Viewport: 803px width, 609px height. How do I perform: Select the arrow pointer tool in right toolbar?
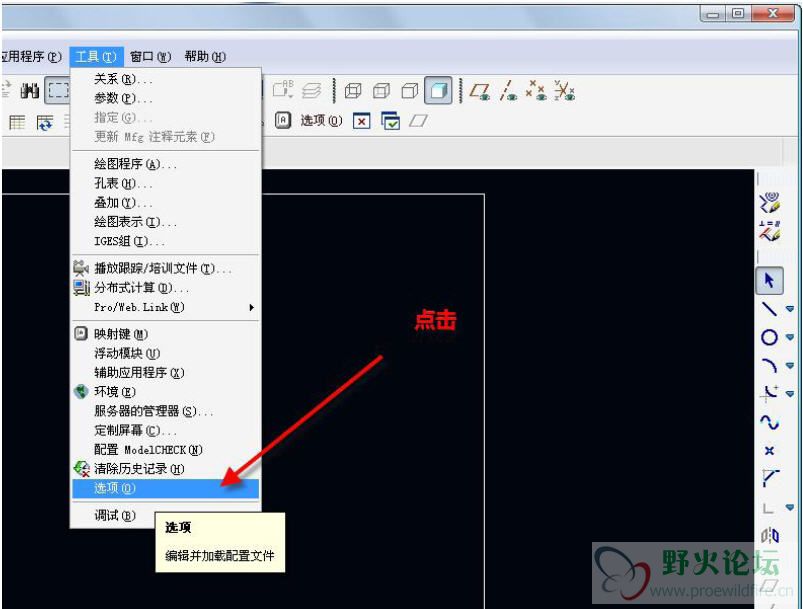tap(768, 281)
